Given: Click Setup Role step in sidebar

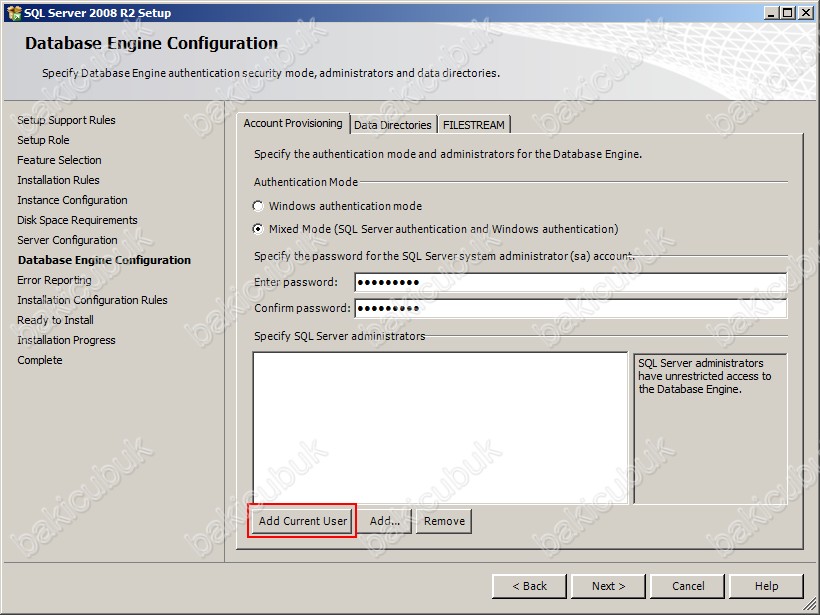Looking at the screenshot, I should point(43,140).
